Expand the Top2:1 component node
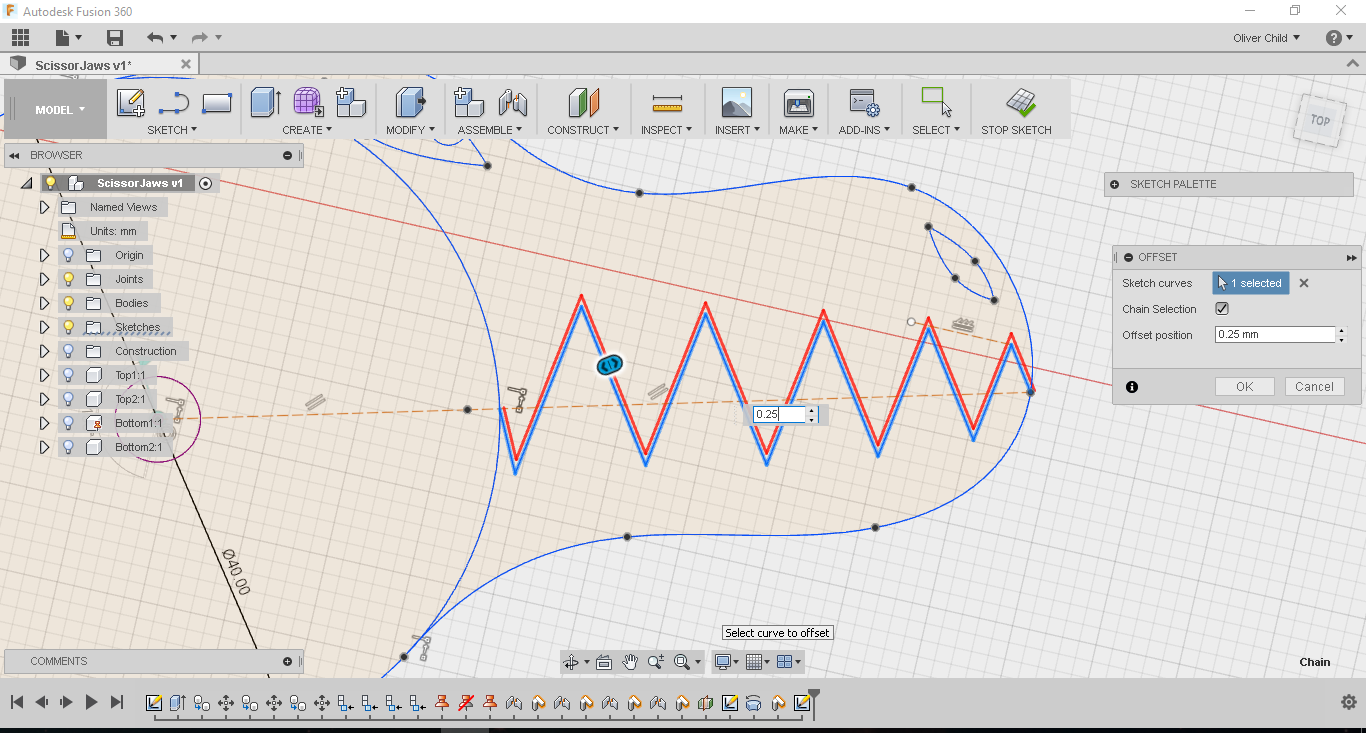 (44, 399)
